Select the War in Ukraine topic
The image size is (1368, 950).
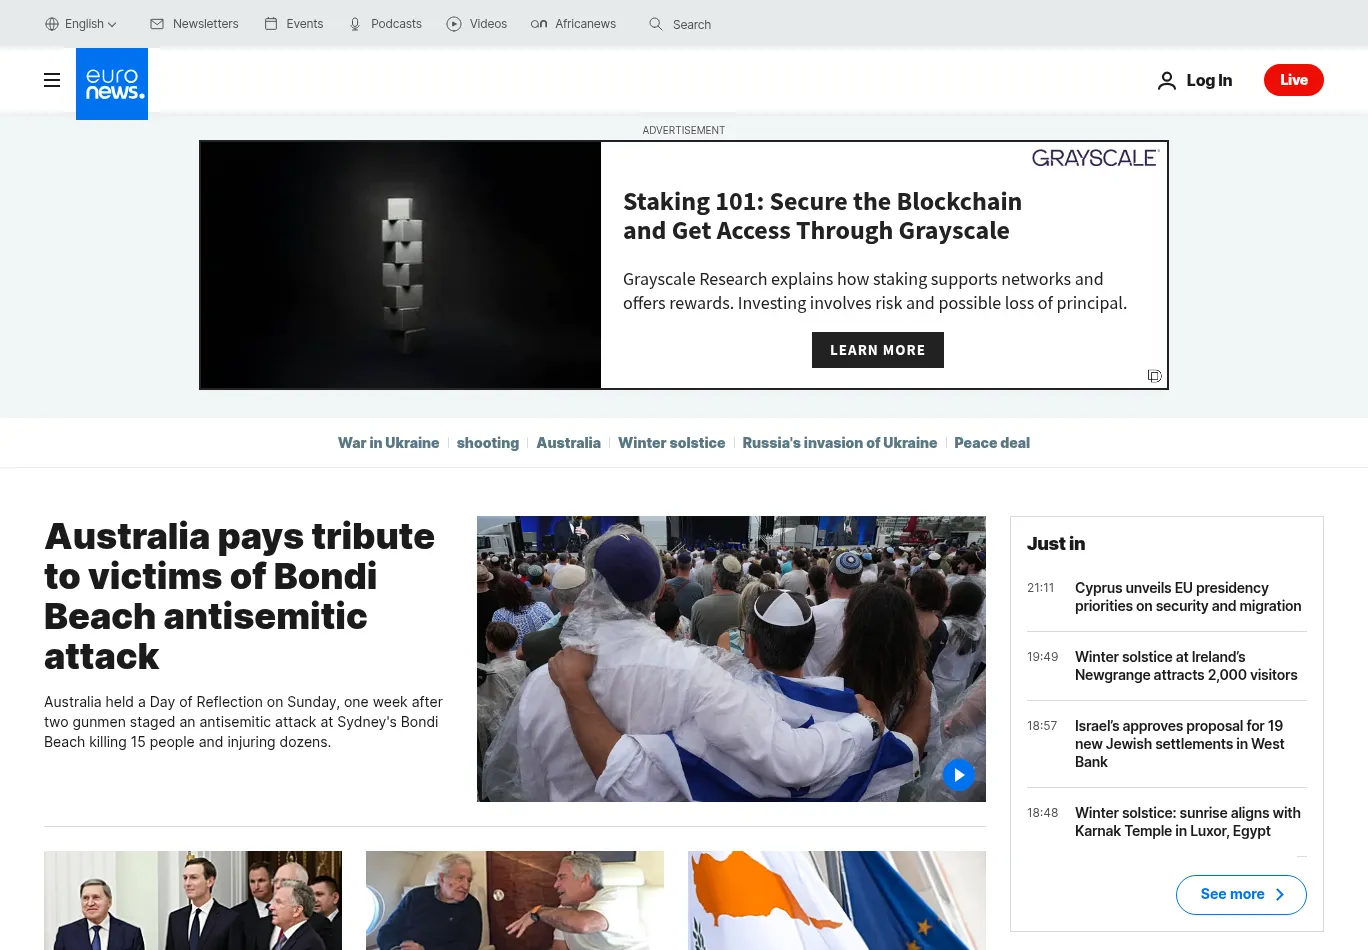pyautogui.click(x=388, y=443)
